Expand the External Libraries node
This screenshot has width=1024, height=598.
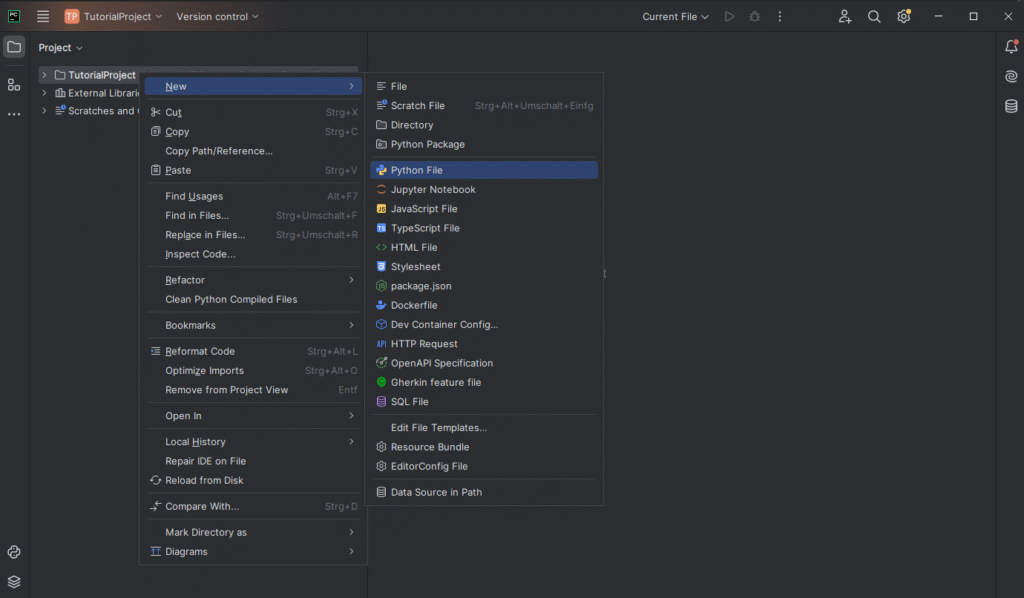[x=44, y=93]
